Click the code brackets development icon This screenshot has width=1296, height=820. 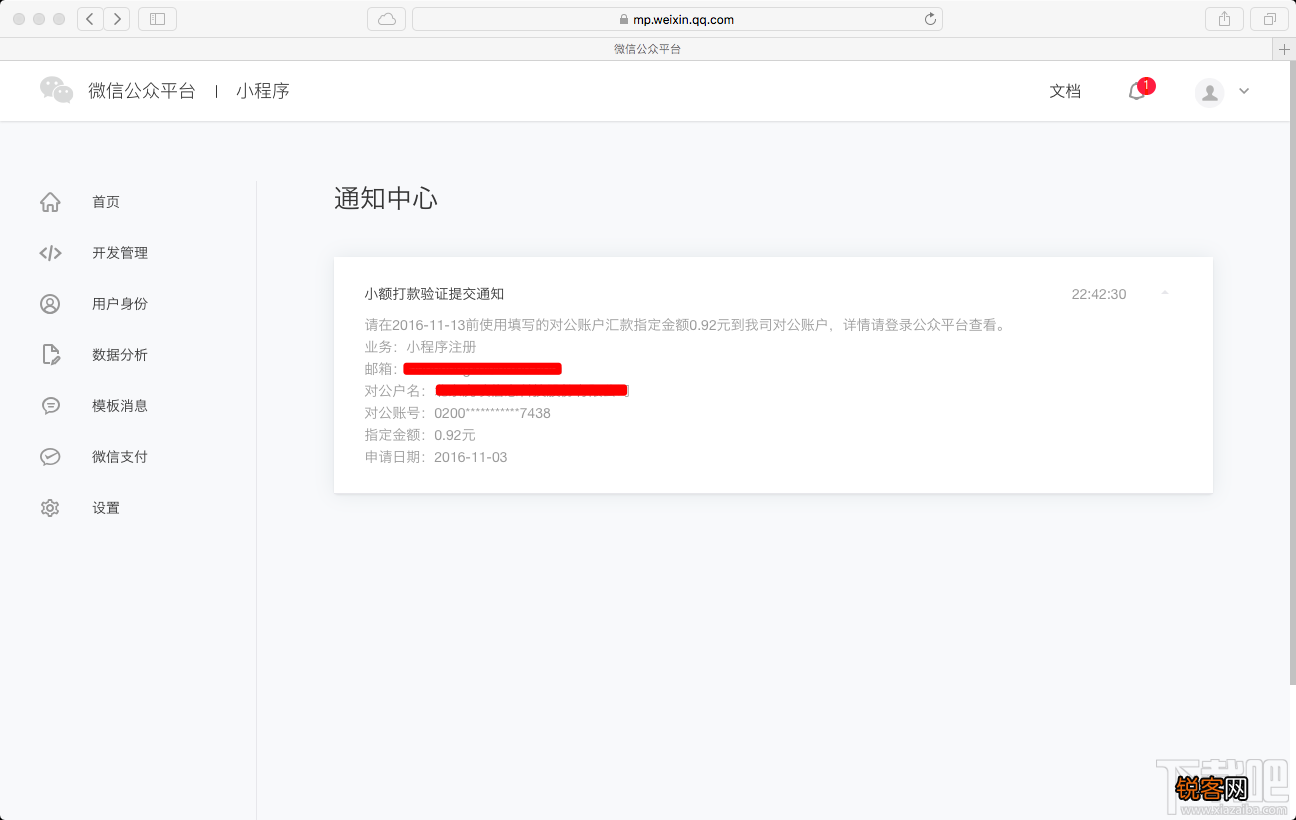(50, 253)
